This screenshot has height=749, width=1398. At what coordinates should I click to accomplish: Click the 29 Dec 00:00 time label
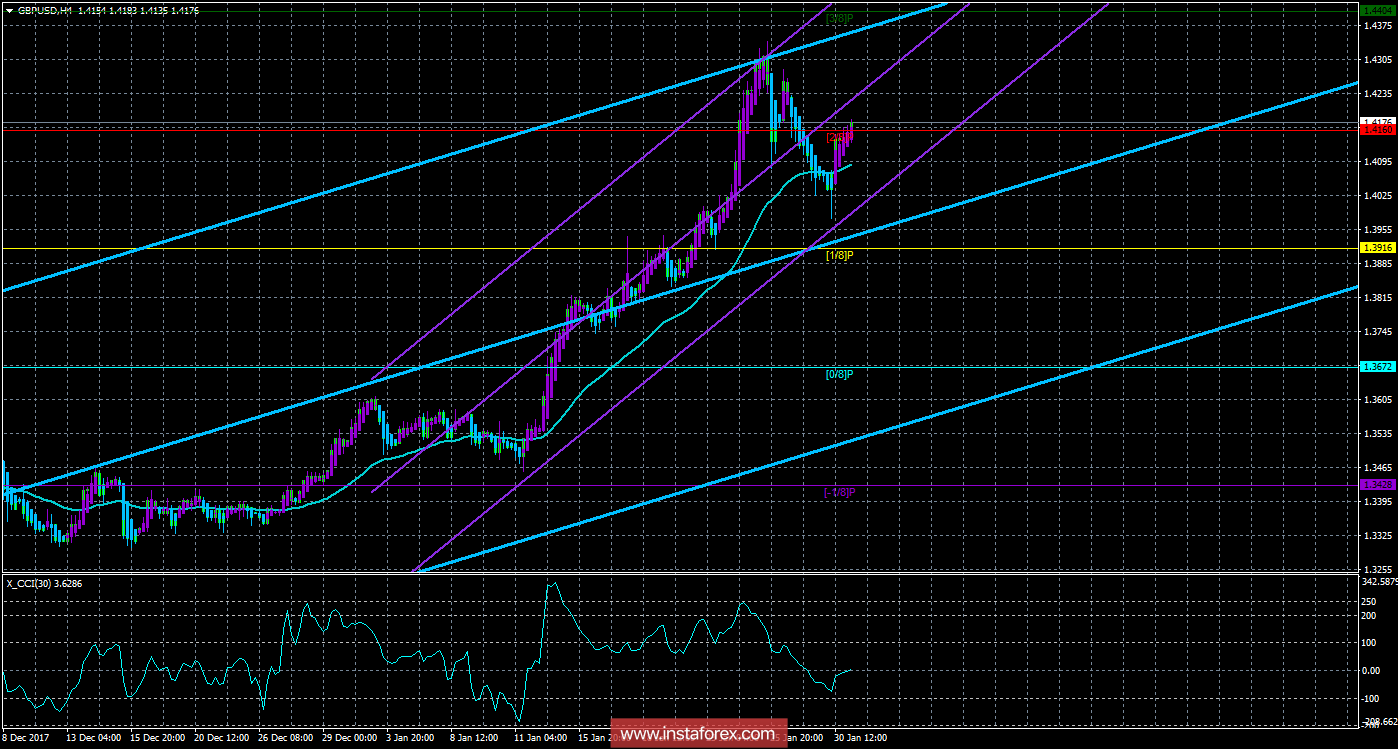click(352, 738)
